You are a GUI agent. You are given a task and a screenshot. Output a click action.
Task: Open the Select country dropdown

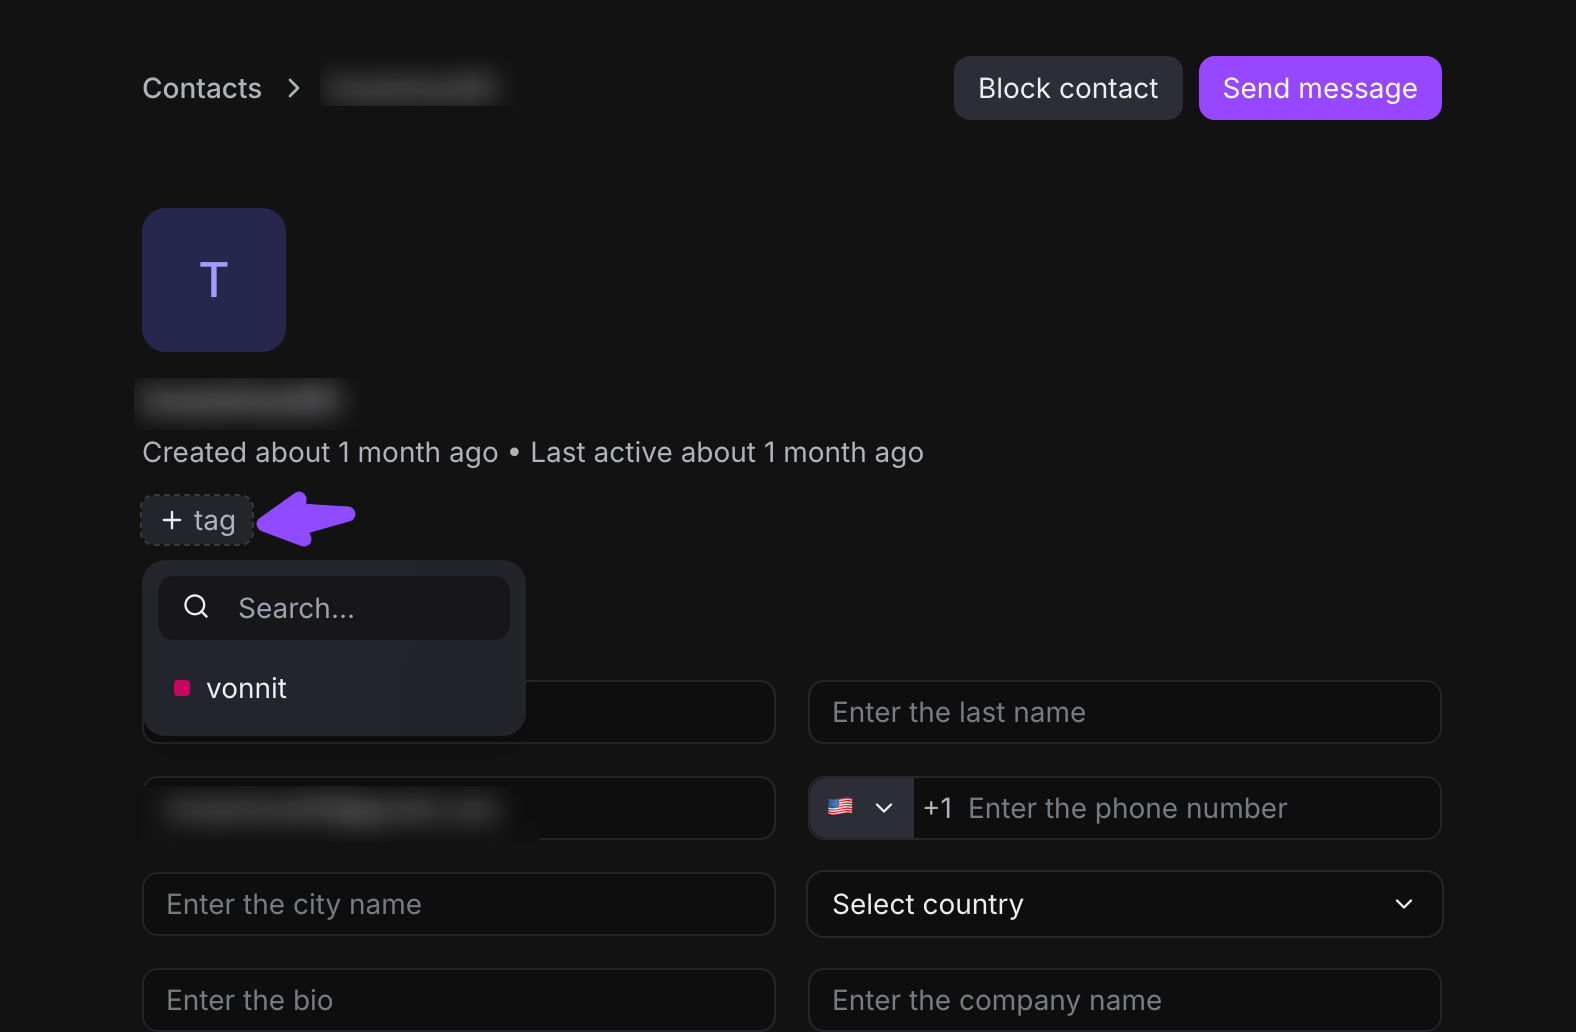click(x=1124, y=904)
